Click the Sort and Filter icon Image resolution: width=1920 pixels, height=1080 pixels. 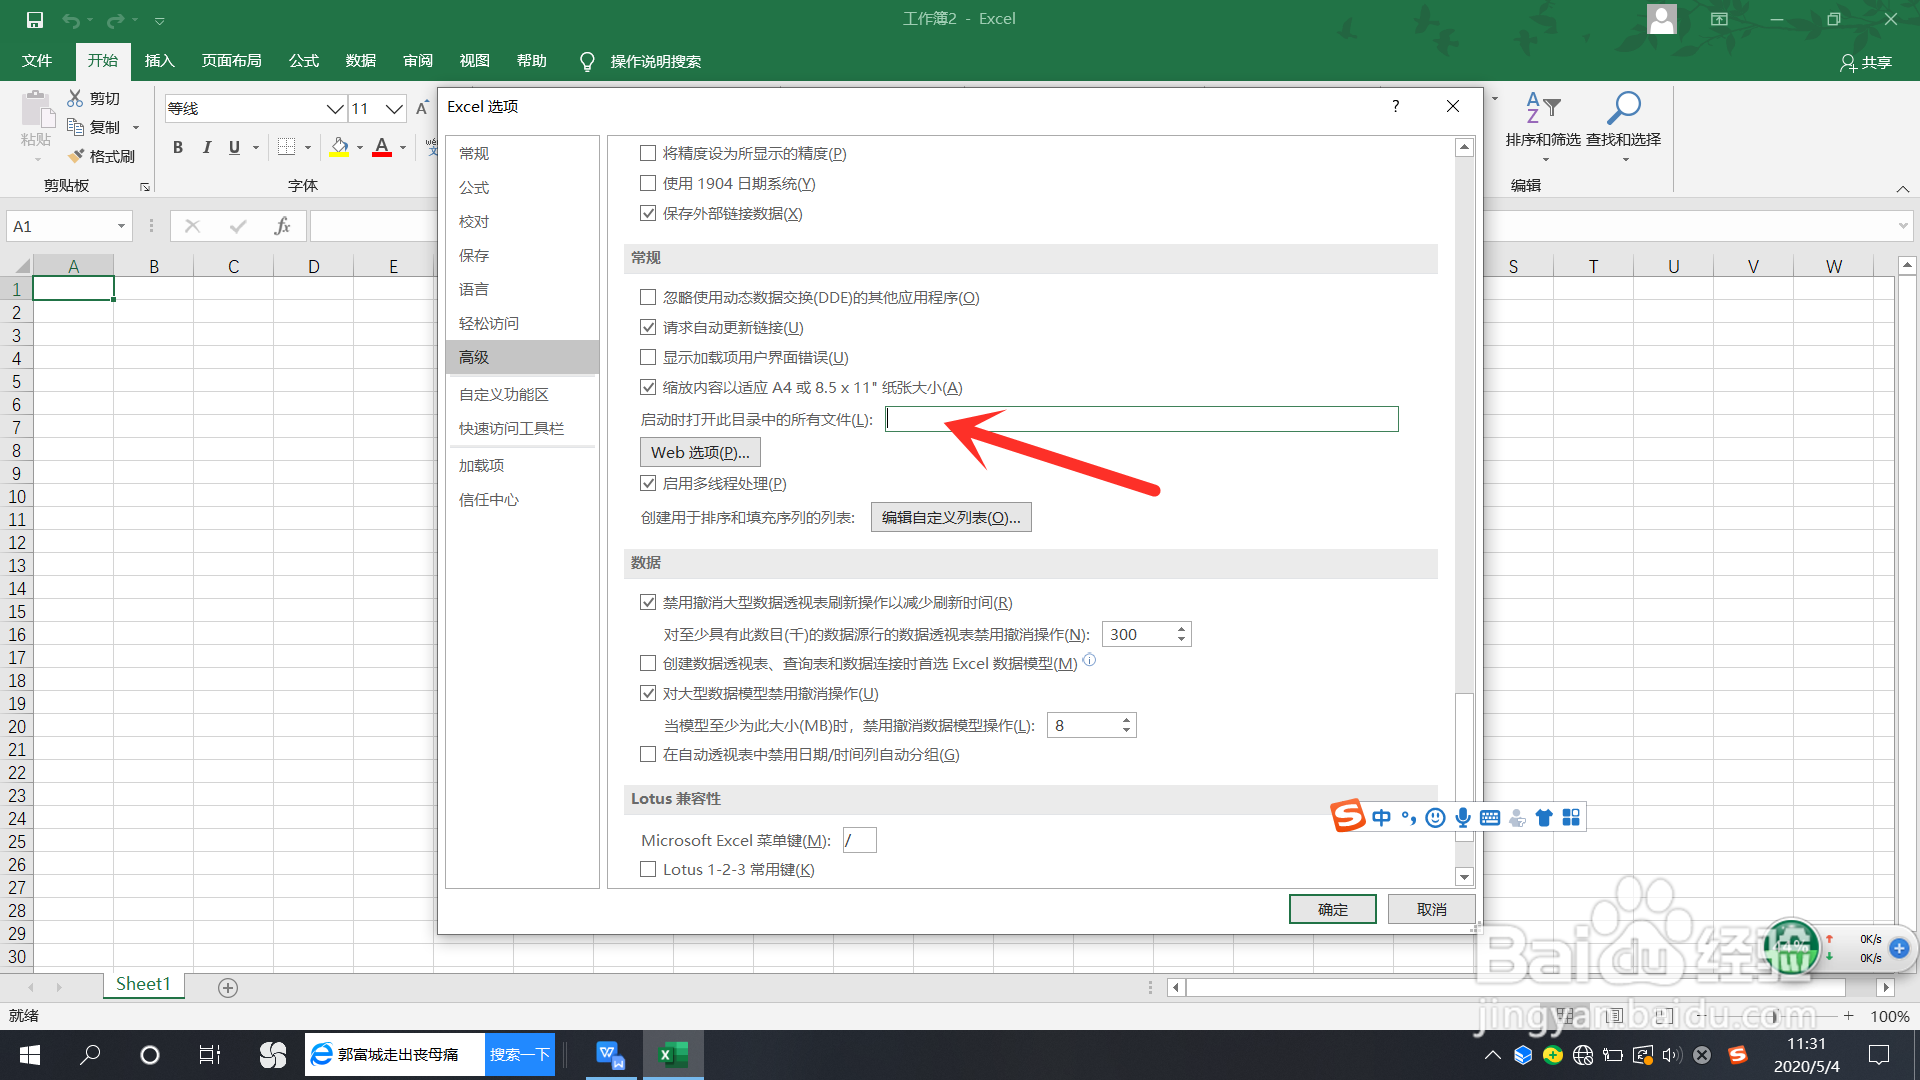pyautogui.click(x=1543, y=108)
